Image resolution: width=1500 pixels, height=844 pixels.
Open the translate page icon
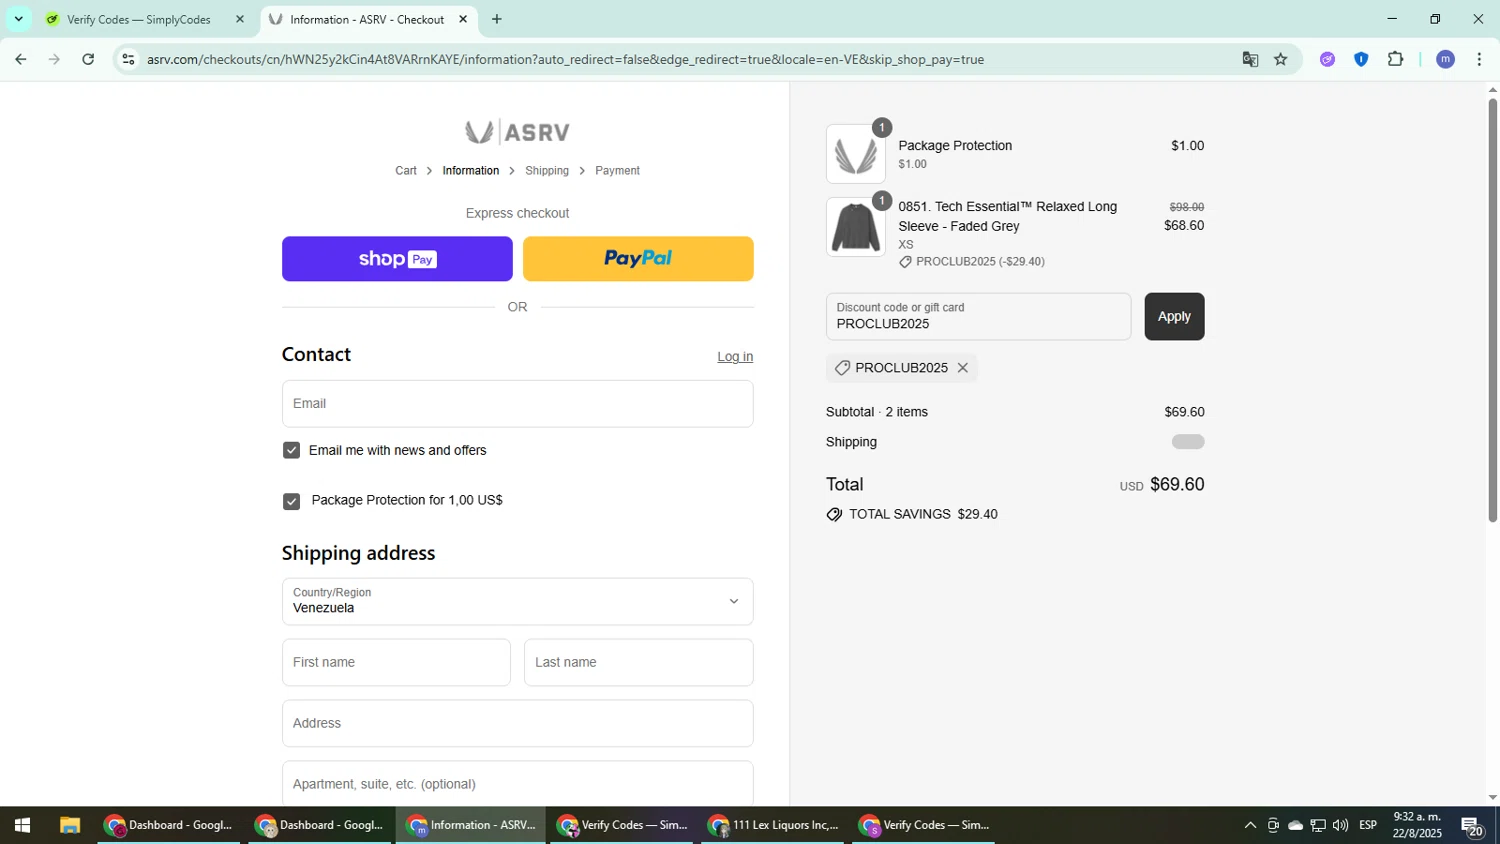click(x=1250, y=60)
